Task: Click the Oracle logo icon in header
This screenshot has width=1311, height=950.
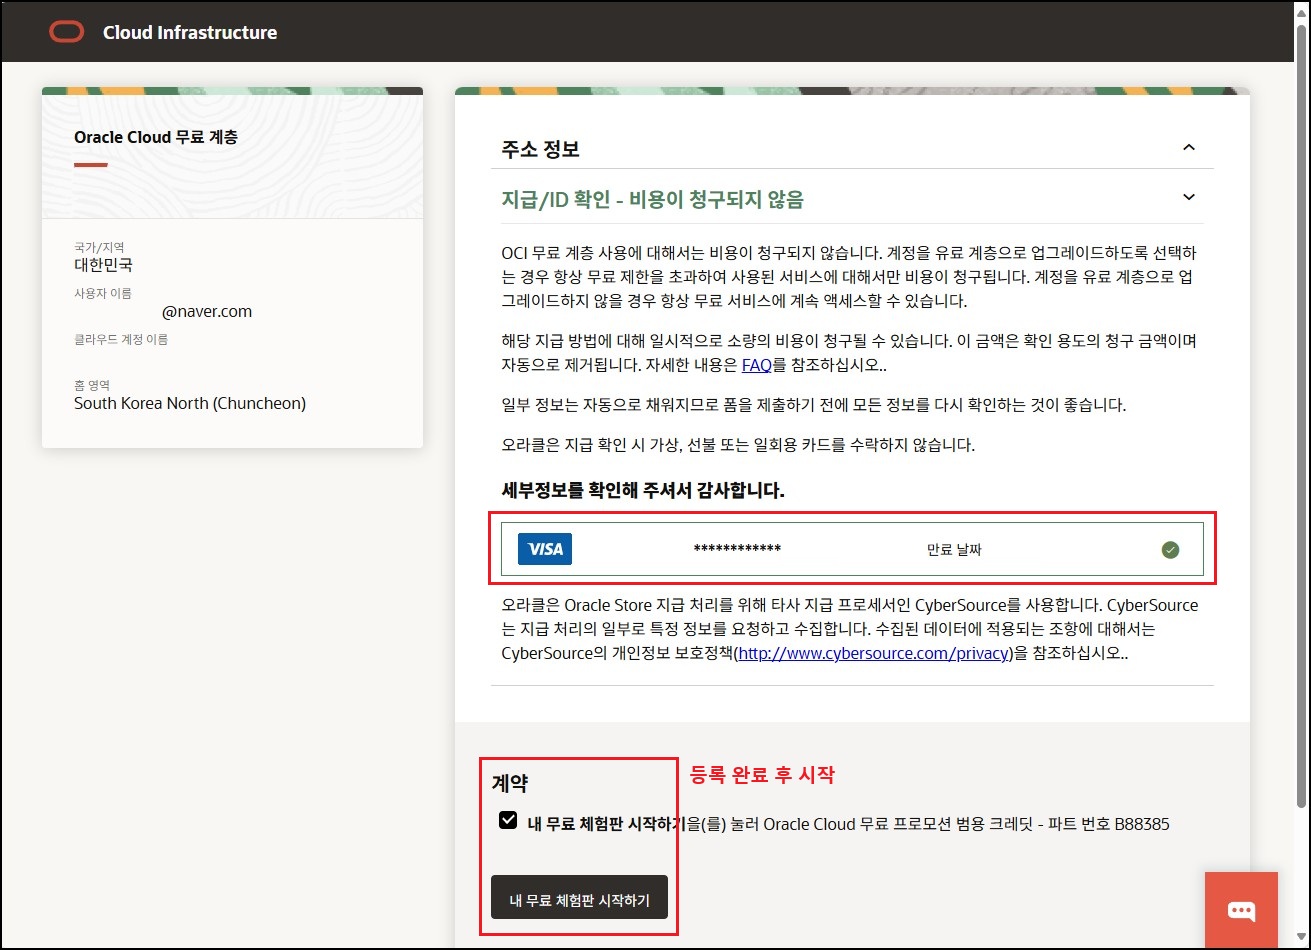Action: coord(67,32)
